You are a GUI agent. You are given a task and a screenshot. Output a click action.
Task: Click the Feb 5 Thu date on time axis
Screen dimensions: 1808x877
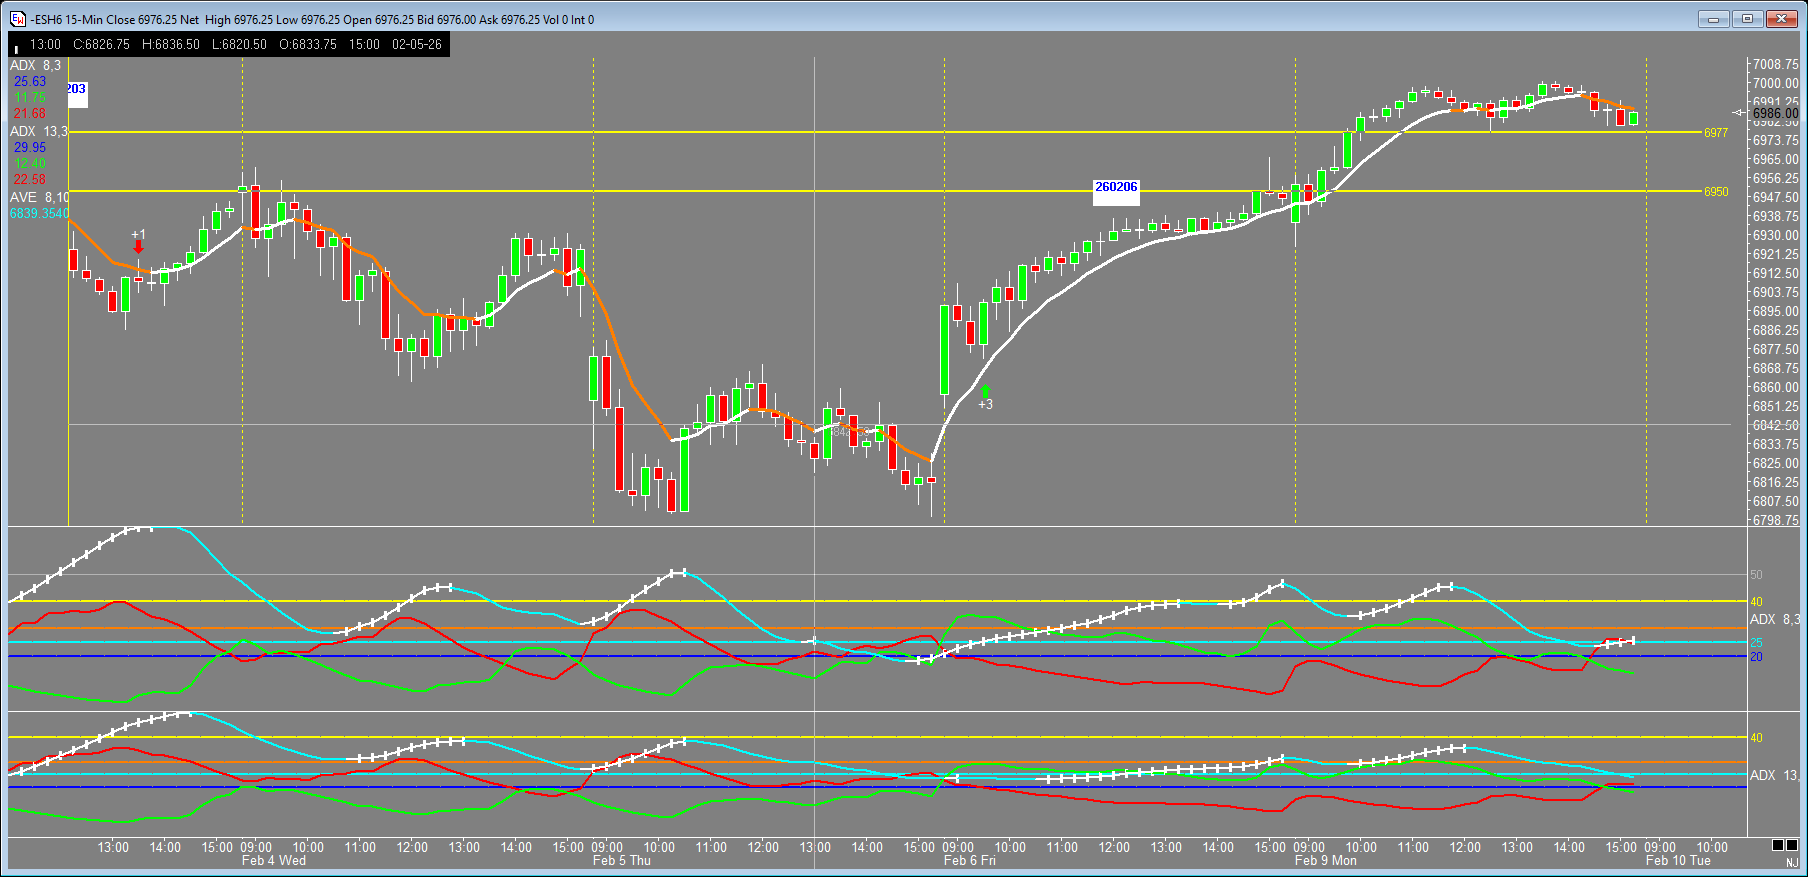[x=621, y=860]
